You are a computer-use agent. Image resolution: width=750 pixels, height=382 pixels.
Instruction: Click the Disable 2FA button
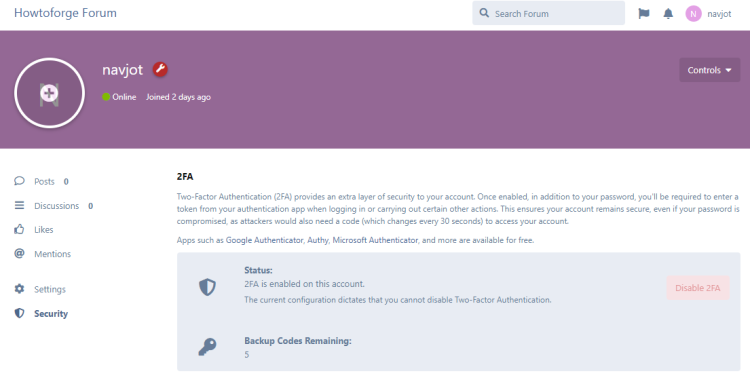point(697,288)
